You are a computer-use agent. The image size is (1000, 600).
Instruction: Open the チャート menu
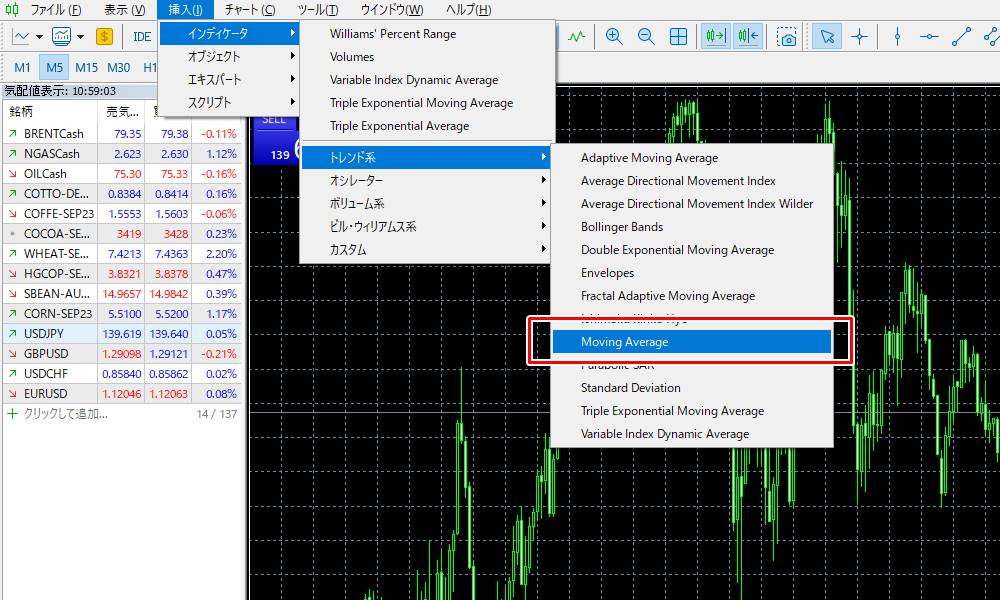click(249, 9)
